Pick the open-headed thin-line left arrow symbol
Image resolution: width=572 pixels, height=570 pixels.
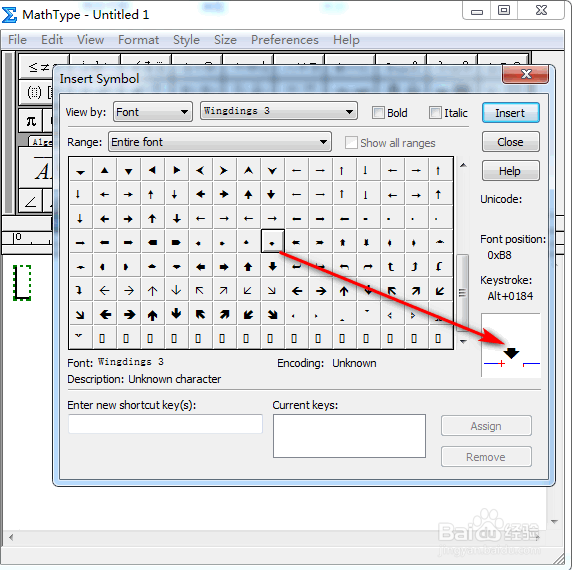[105, 290]
